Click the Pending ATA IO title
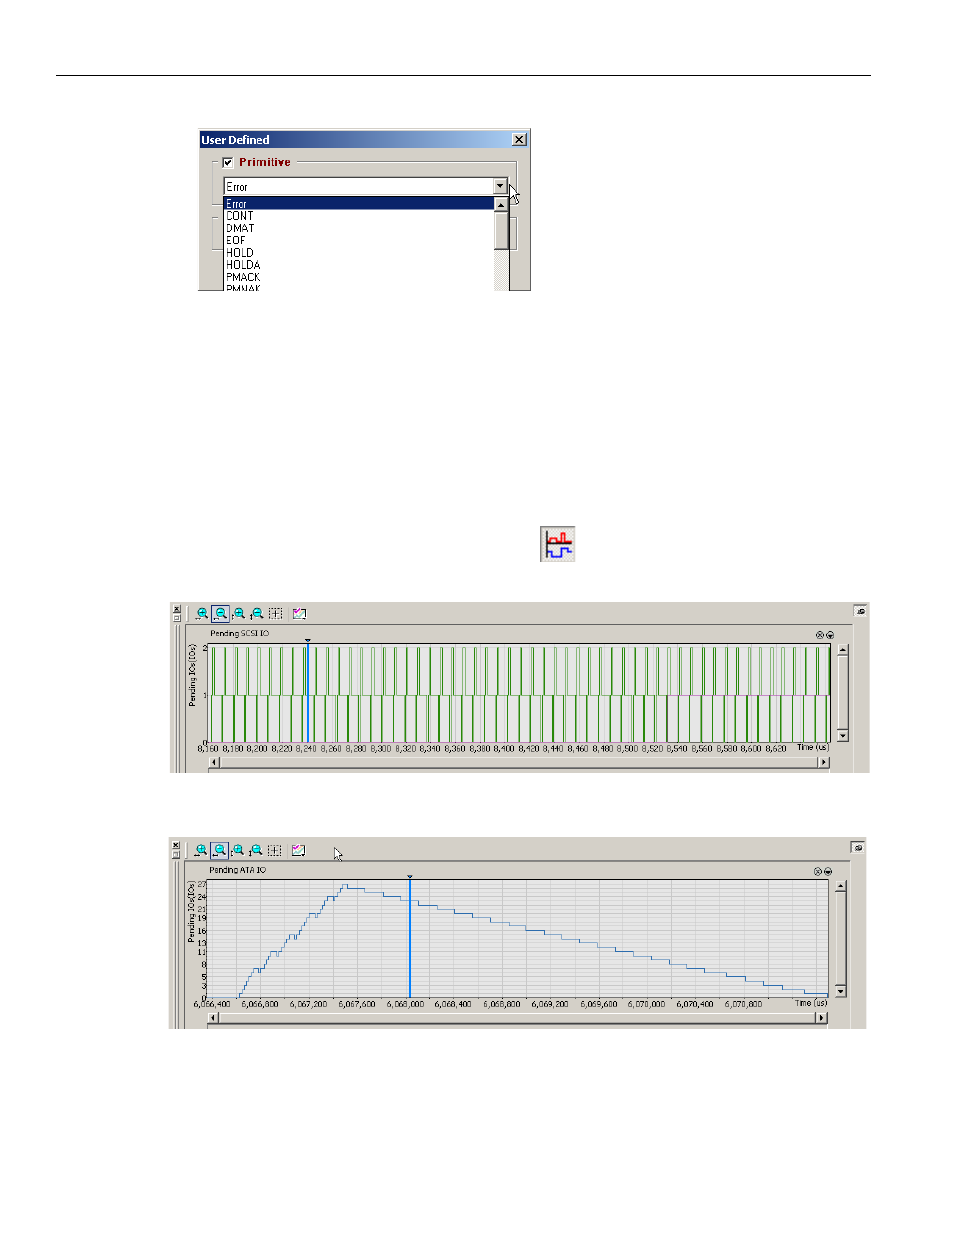Screen dimensions: 954x1235 tap(238, 871)
